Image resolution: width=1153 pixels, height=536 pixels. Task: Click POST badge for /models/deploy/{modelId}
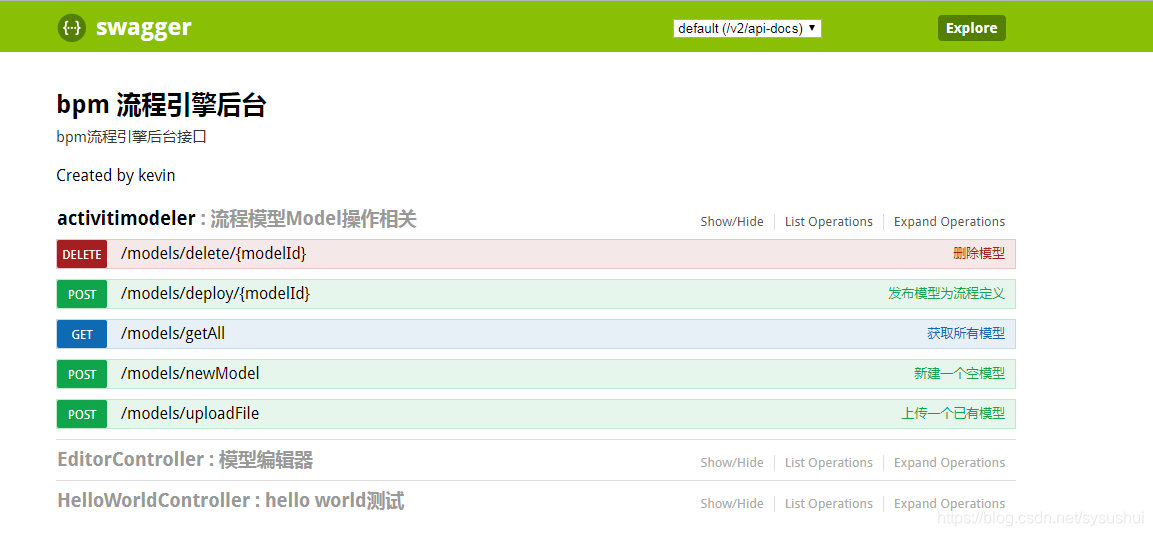[x=82, y=294]
